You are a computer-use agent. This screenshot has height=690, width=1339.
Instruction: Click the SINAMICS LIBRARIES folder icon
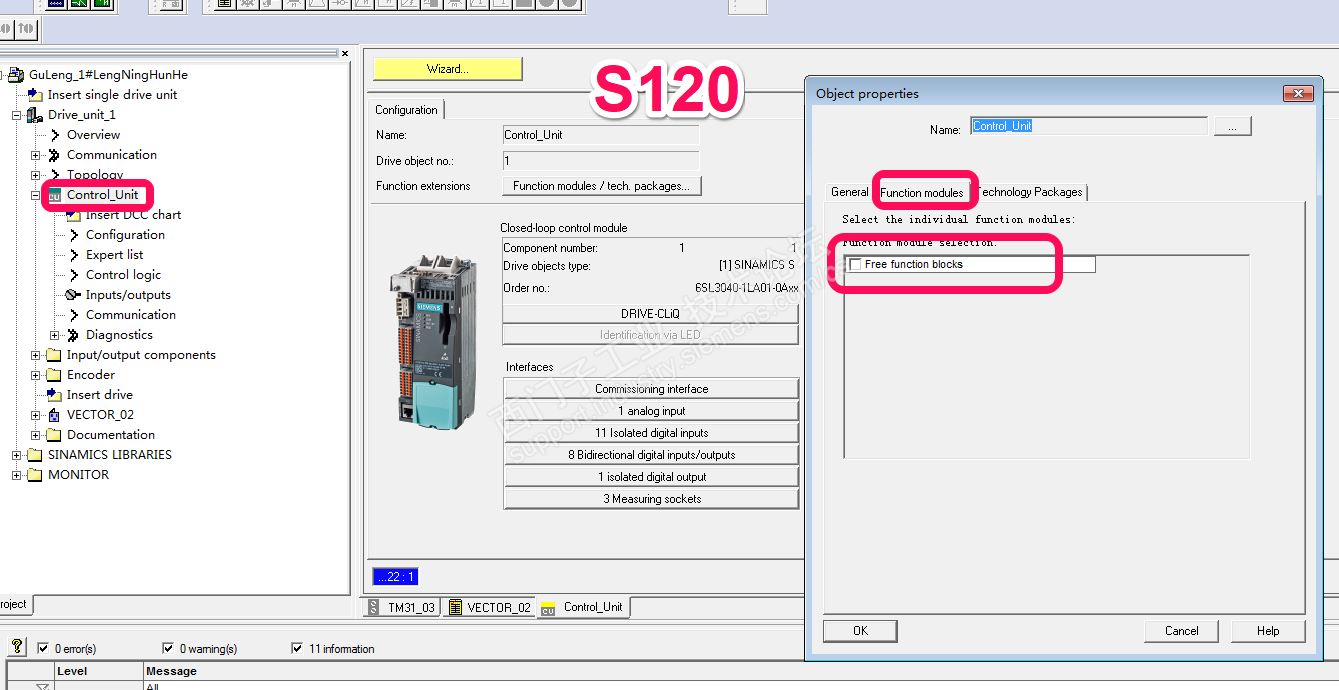pyautogui.click(x=36, y=455)
